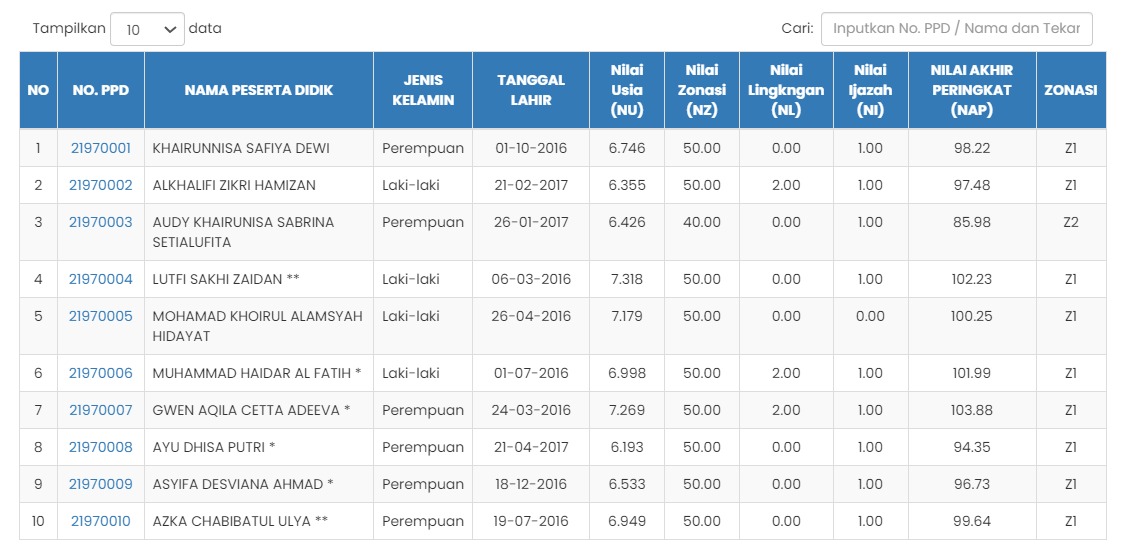
Task: Open registration number 21970001 link
Action: point(100,148)
